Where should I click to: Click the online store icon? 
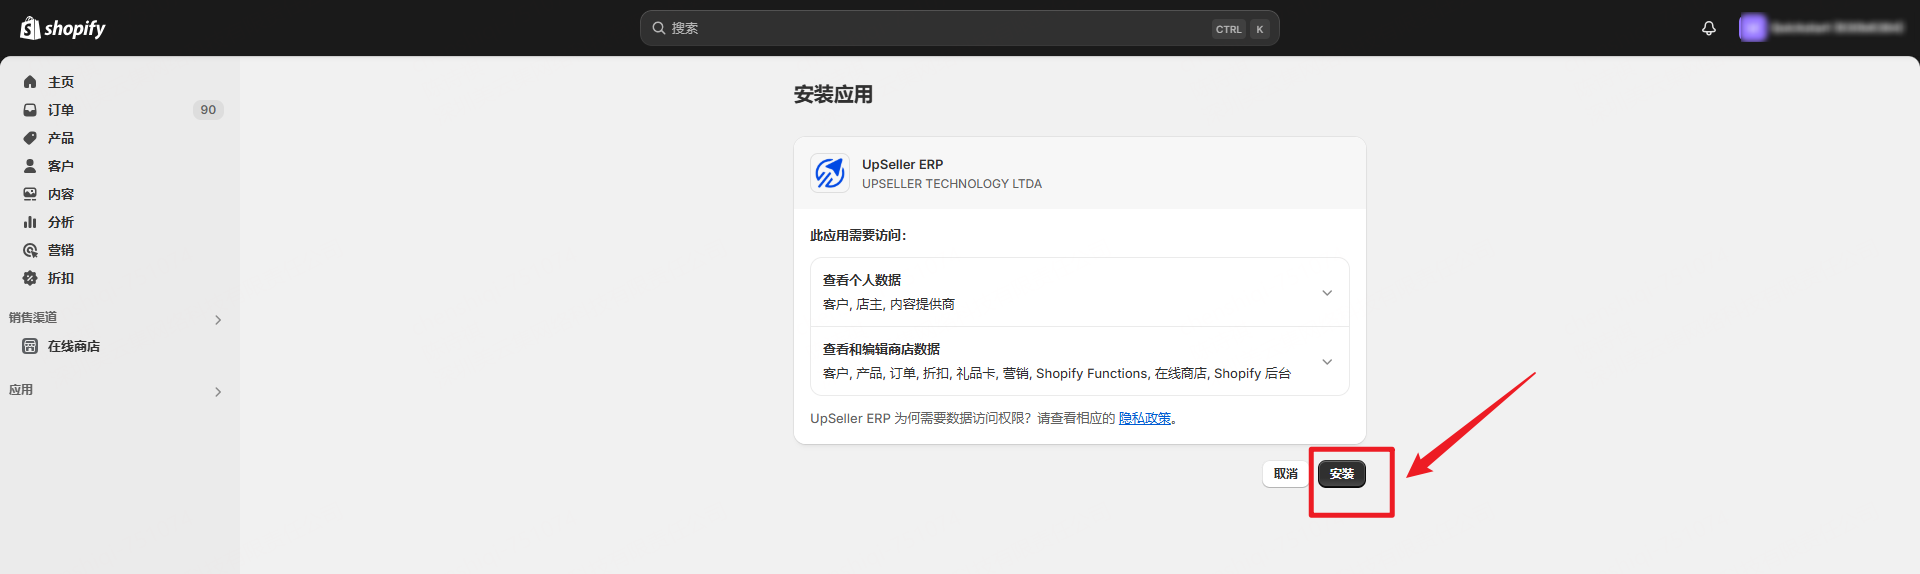point(30,346)
